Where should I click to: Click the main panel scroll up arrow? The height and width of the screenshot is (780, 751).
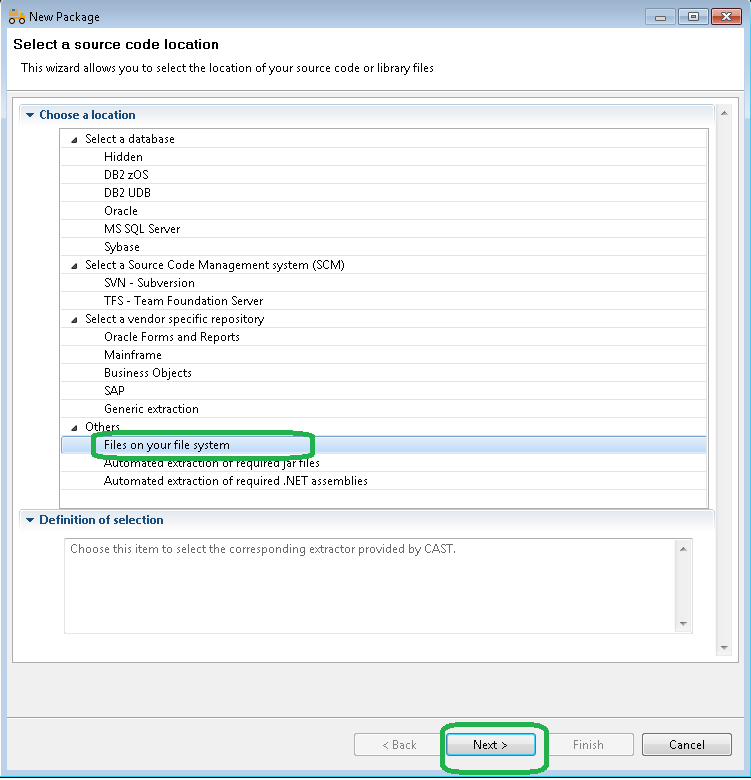pyautogui.click(x=724, y=111)
